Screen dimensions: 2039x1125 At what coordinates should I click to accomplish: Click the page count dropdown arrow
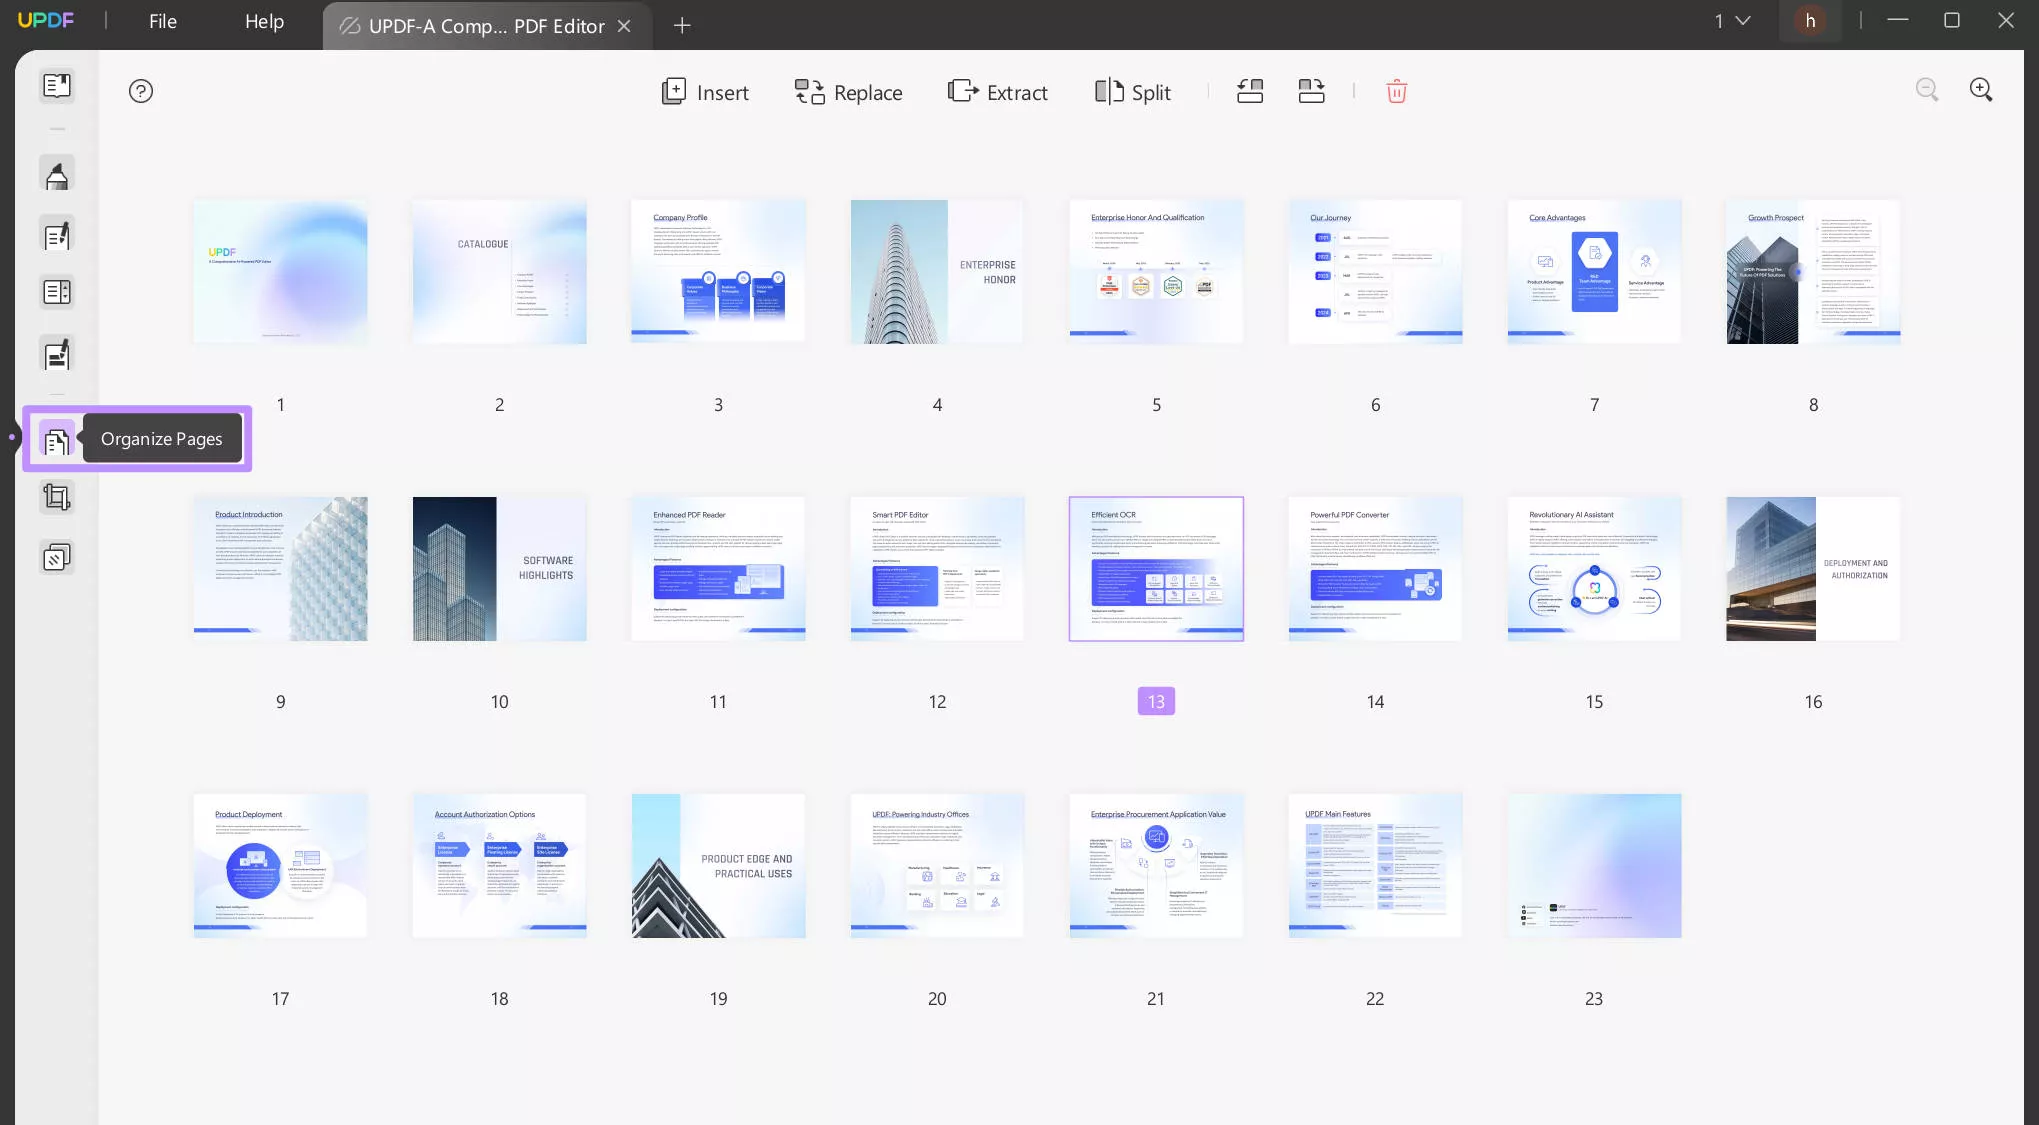[x=1747, y=21]
